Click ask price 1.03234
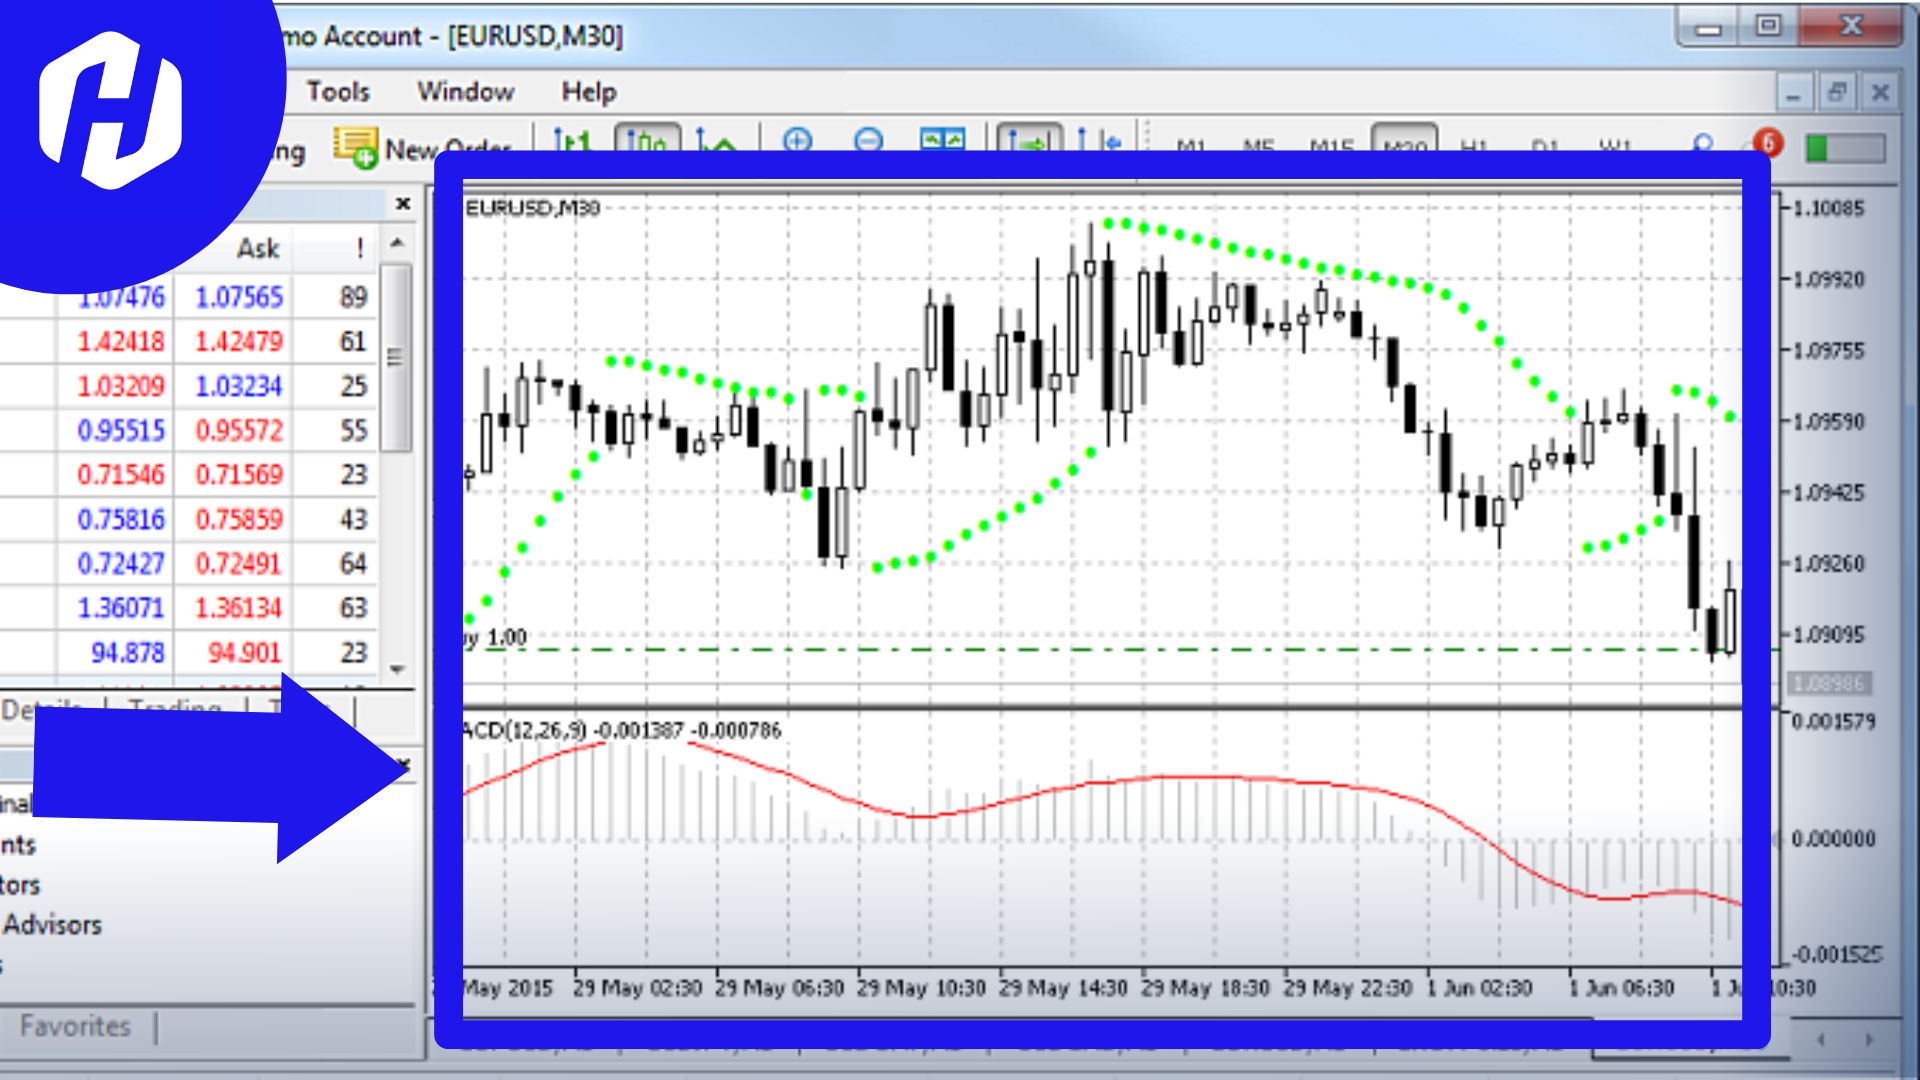Screen dimensions: 1920x1080 click(239, 386)
